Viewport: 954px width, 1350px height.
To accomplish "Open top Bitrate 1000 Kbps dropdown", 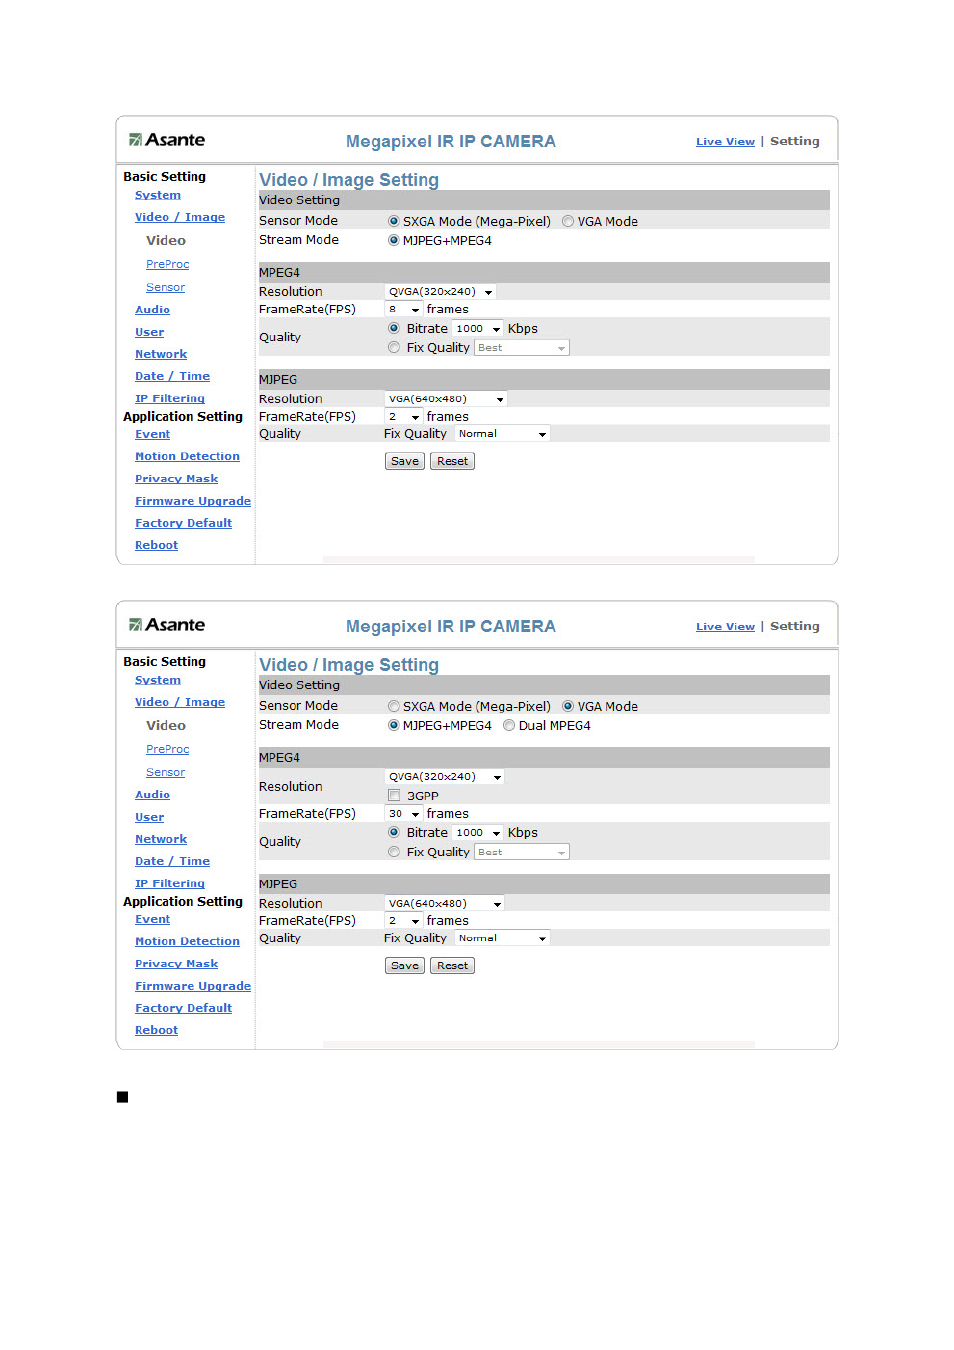I will pyautogui.click(x=478, y=328).
